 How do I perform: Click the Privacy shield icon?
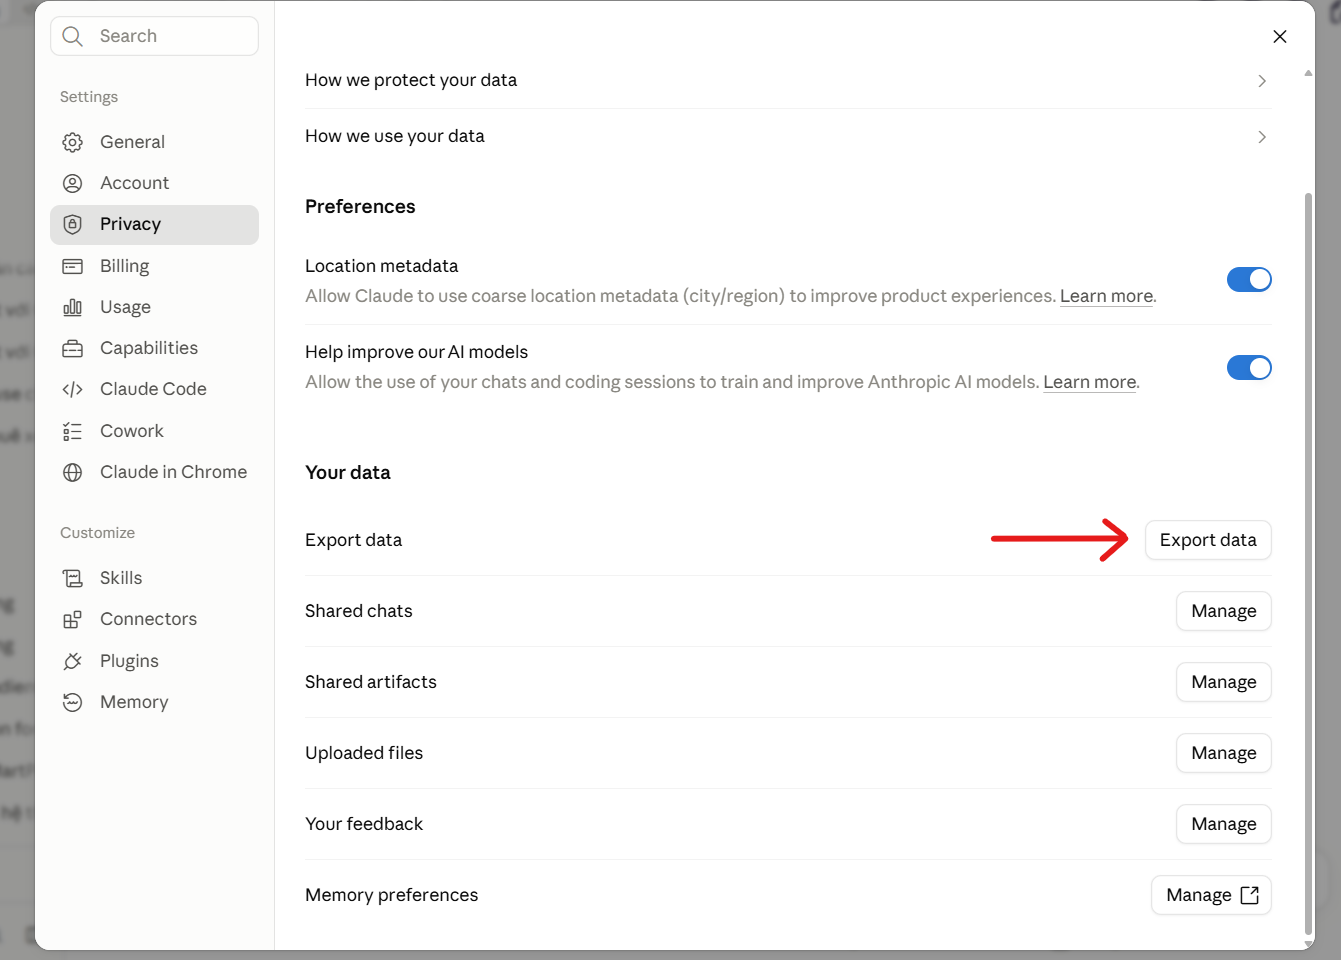[x=73, y=224]
